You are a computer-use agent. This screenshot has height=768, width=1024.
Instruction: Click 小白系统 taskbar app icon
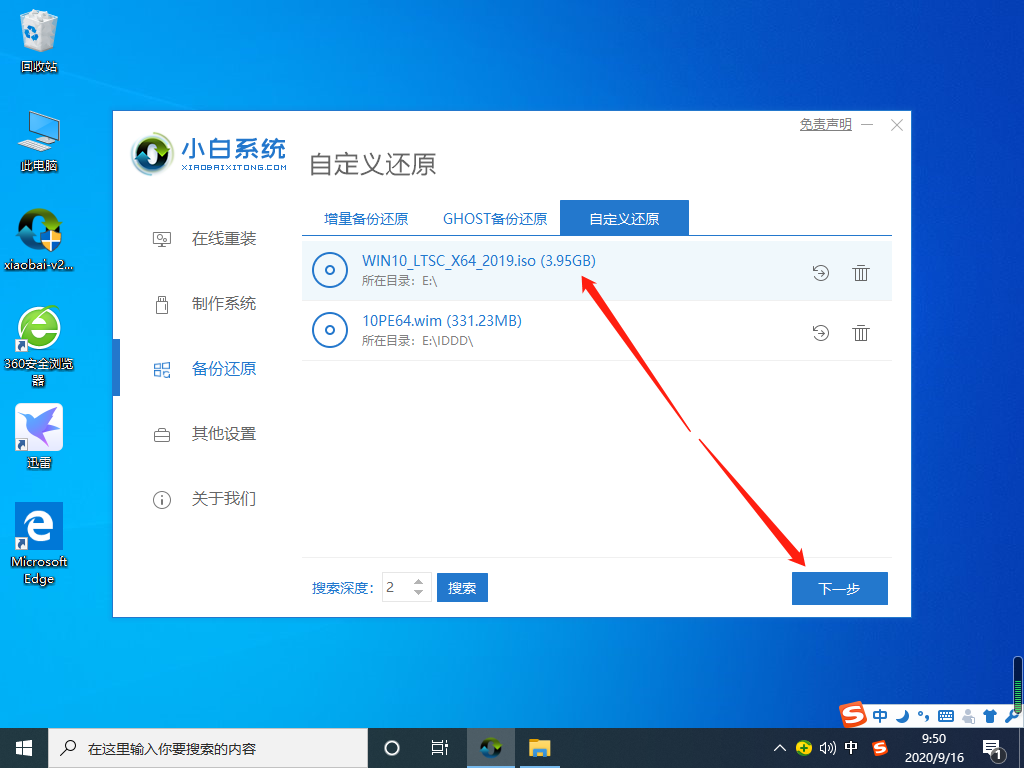coord(490,748)
